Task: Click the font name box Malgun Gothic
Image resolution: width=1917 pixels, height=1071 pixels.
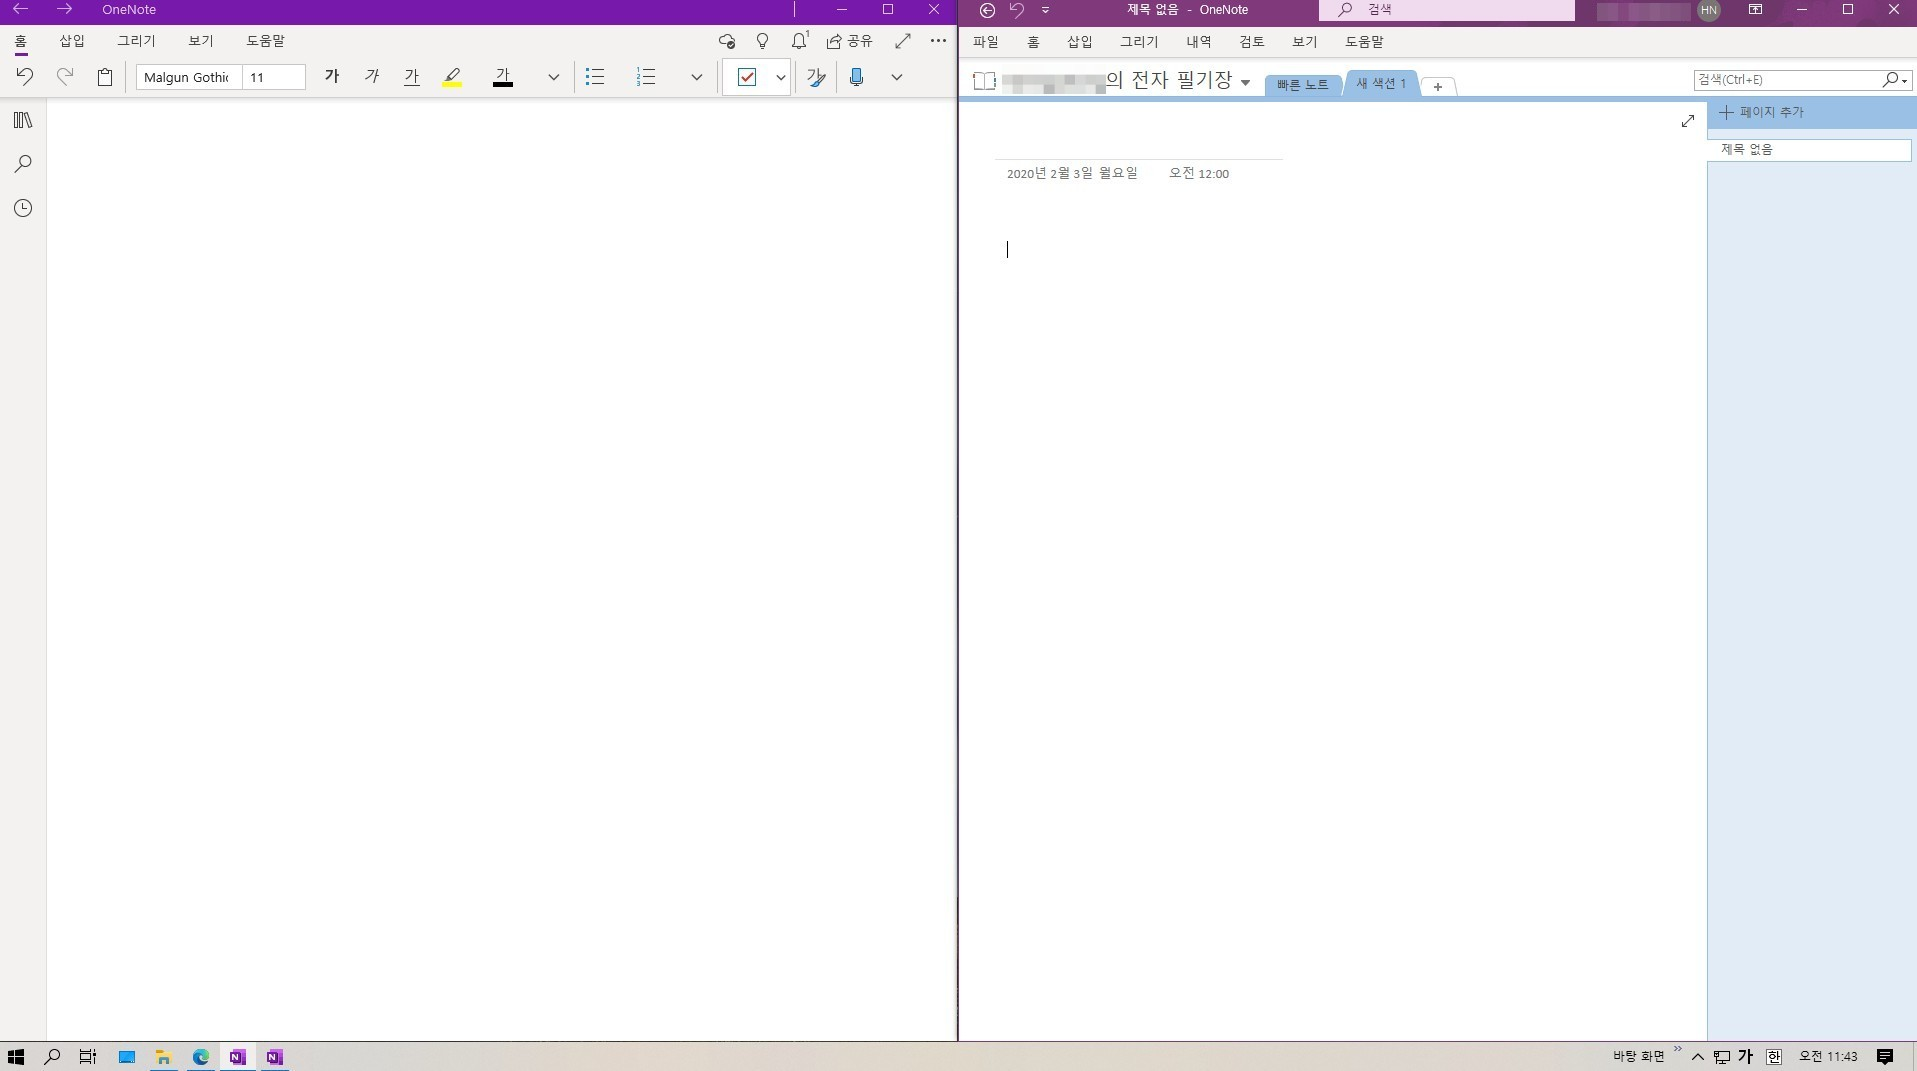Action: tap(188, 77)
